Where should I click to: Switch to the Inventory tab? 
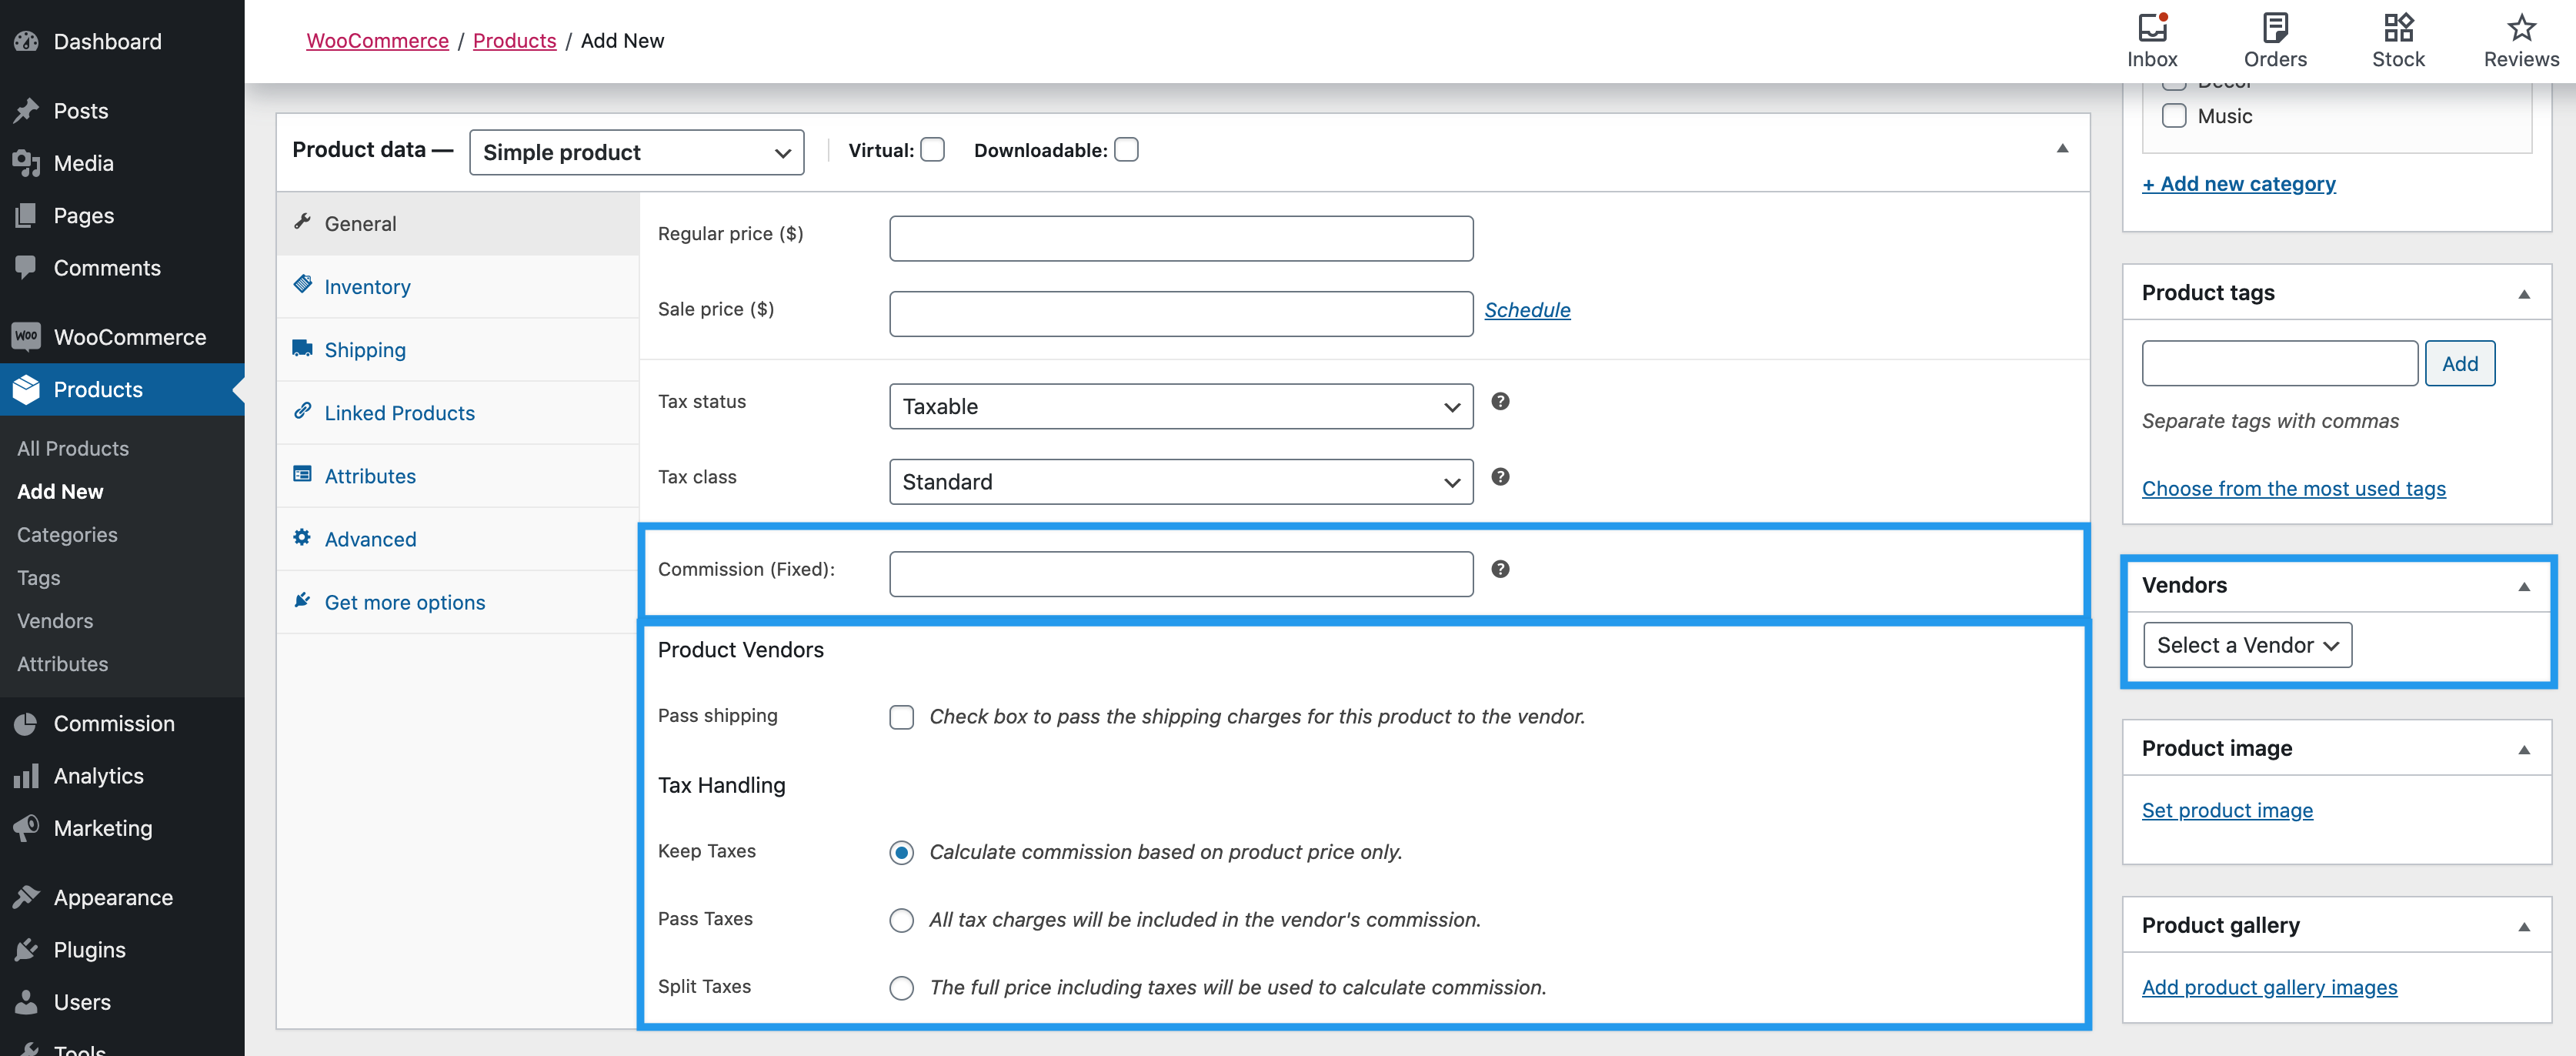click(x=367, y=287)
